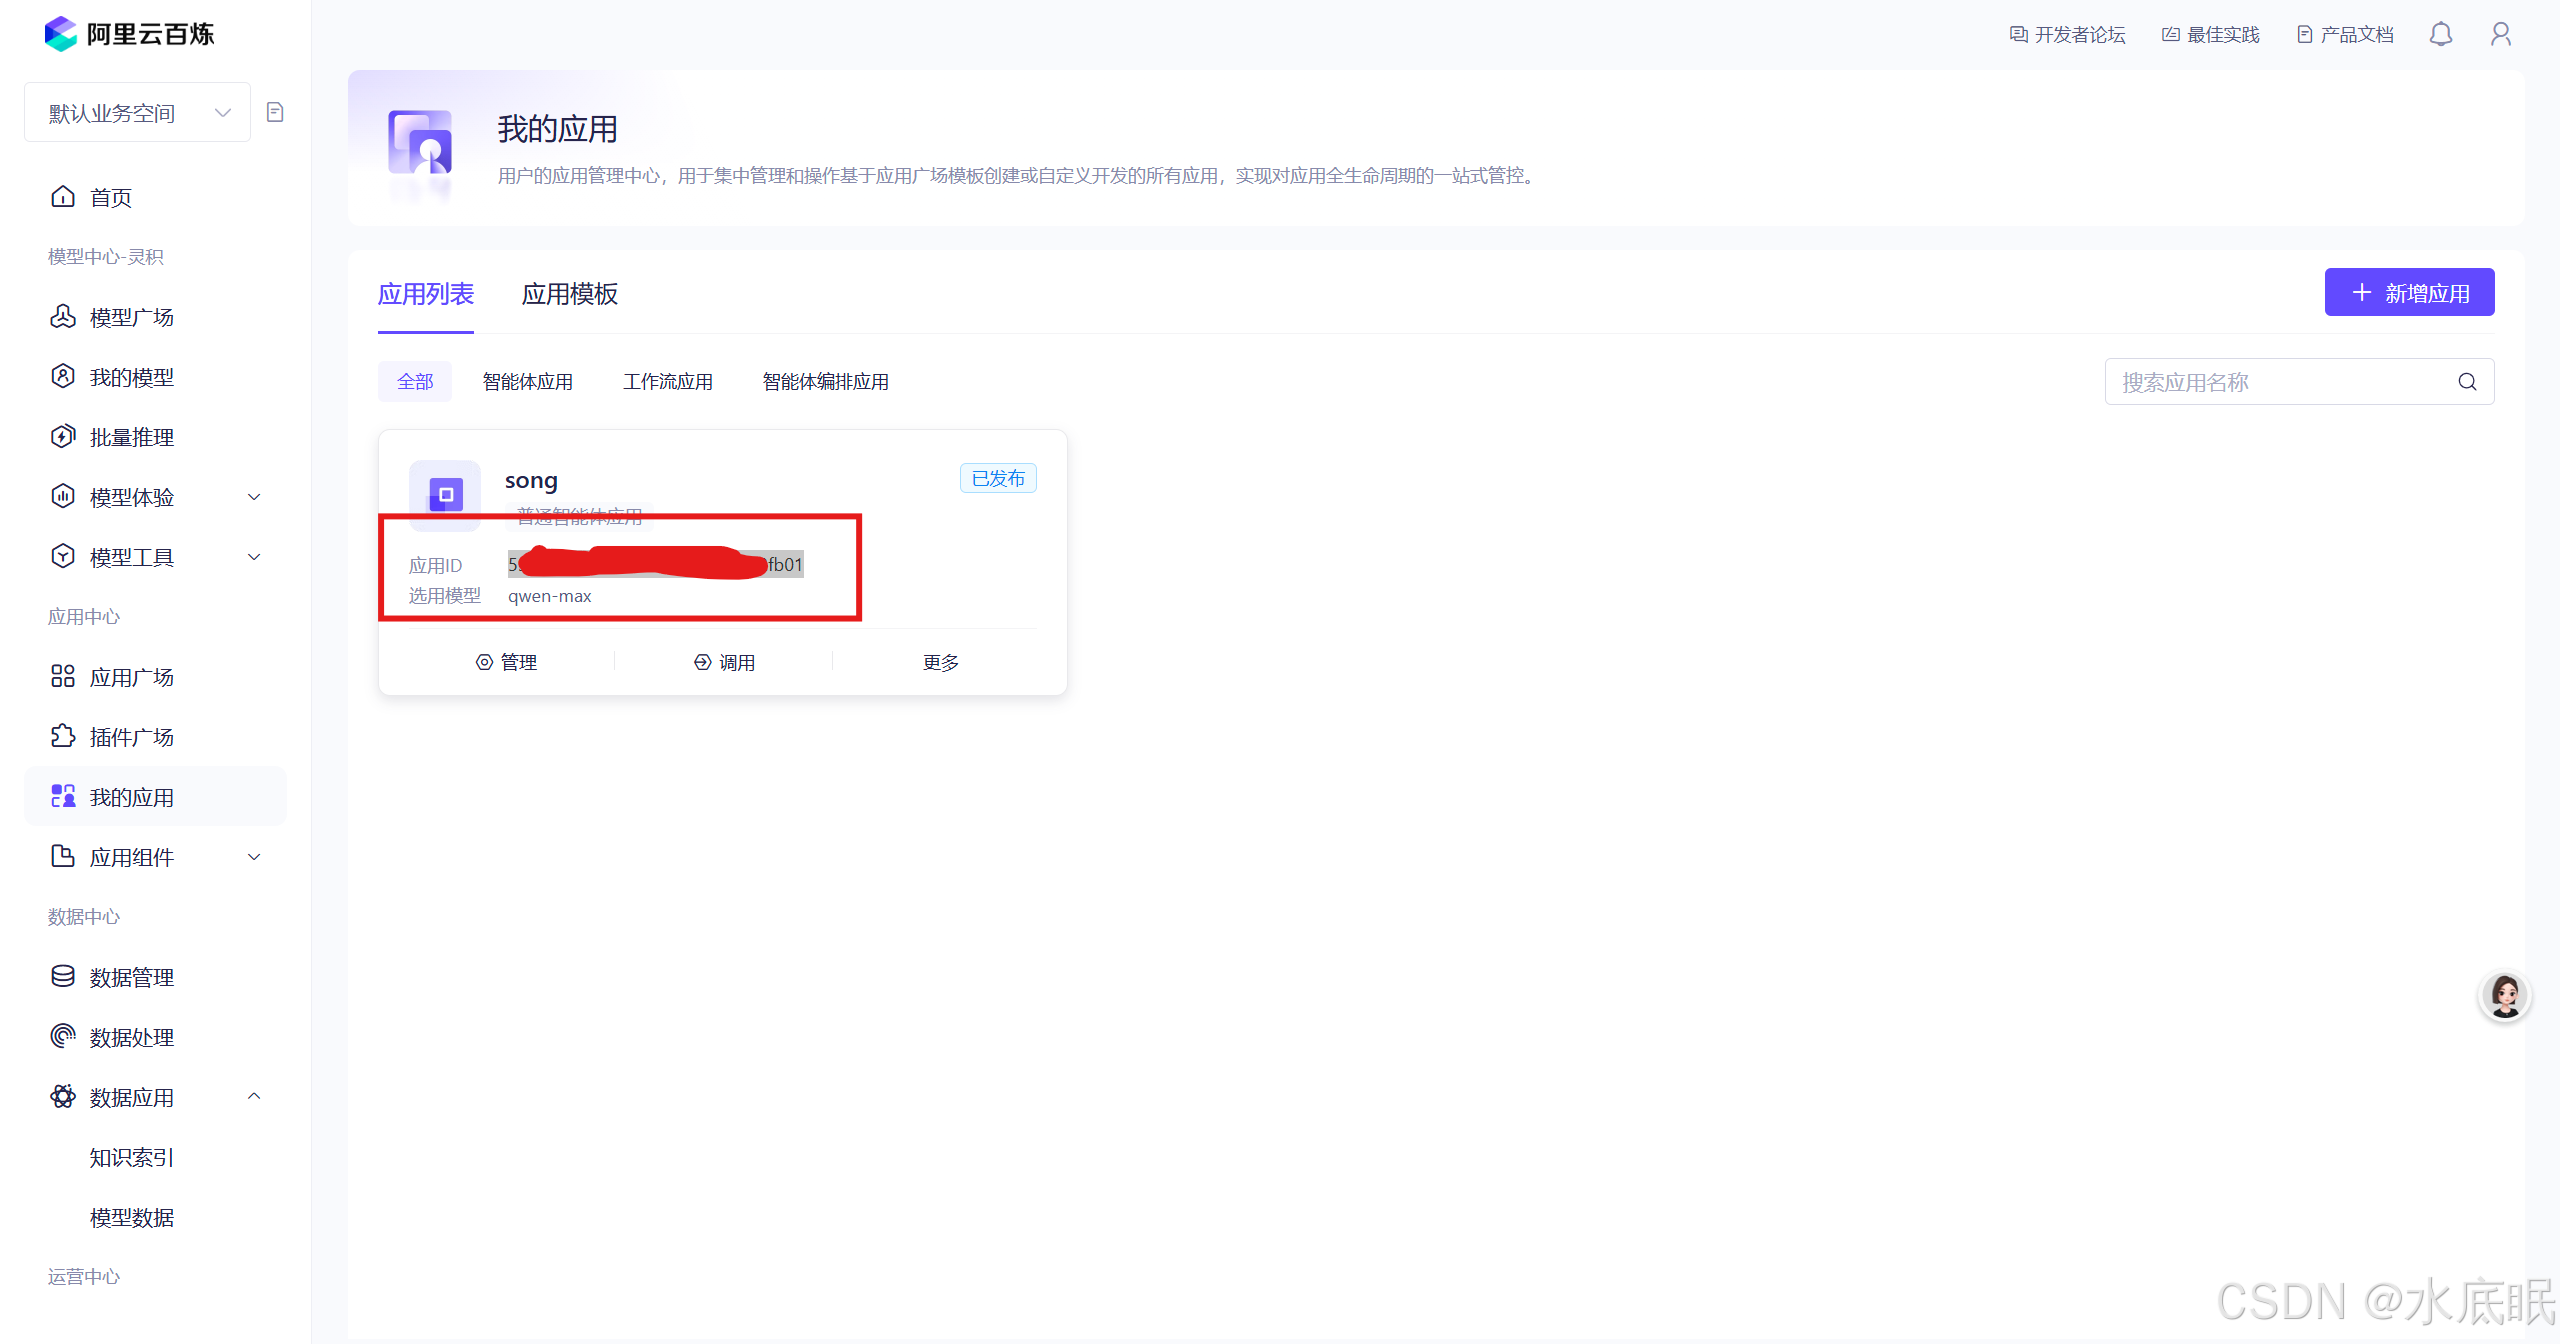
Task: Click the 新增应用 button
Action: [x=2408, y=293]
